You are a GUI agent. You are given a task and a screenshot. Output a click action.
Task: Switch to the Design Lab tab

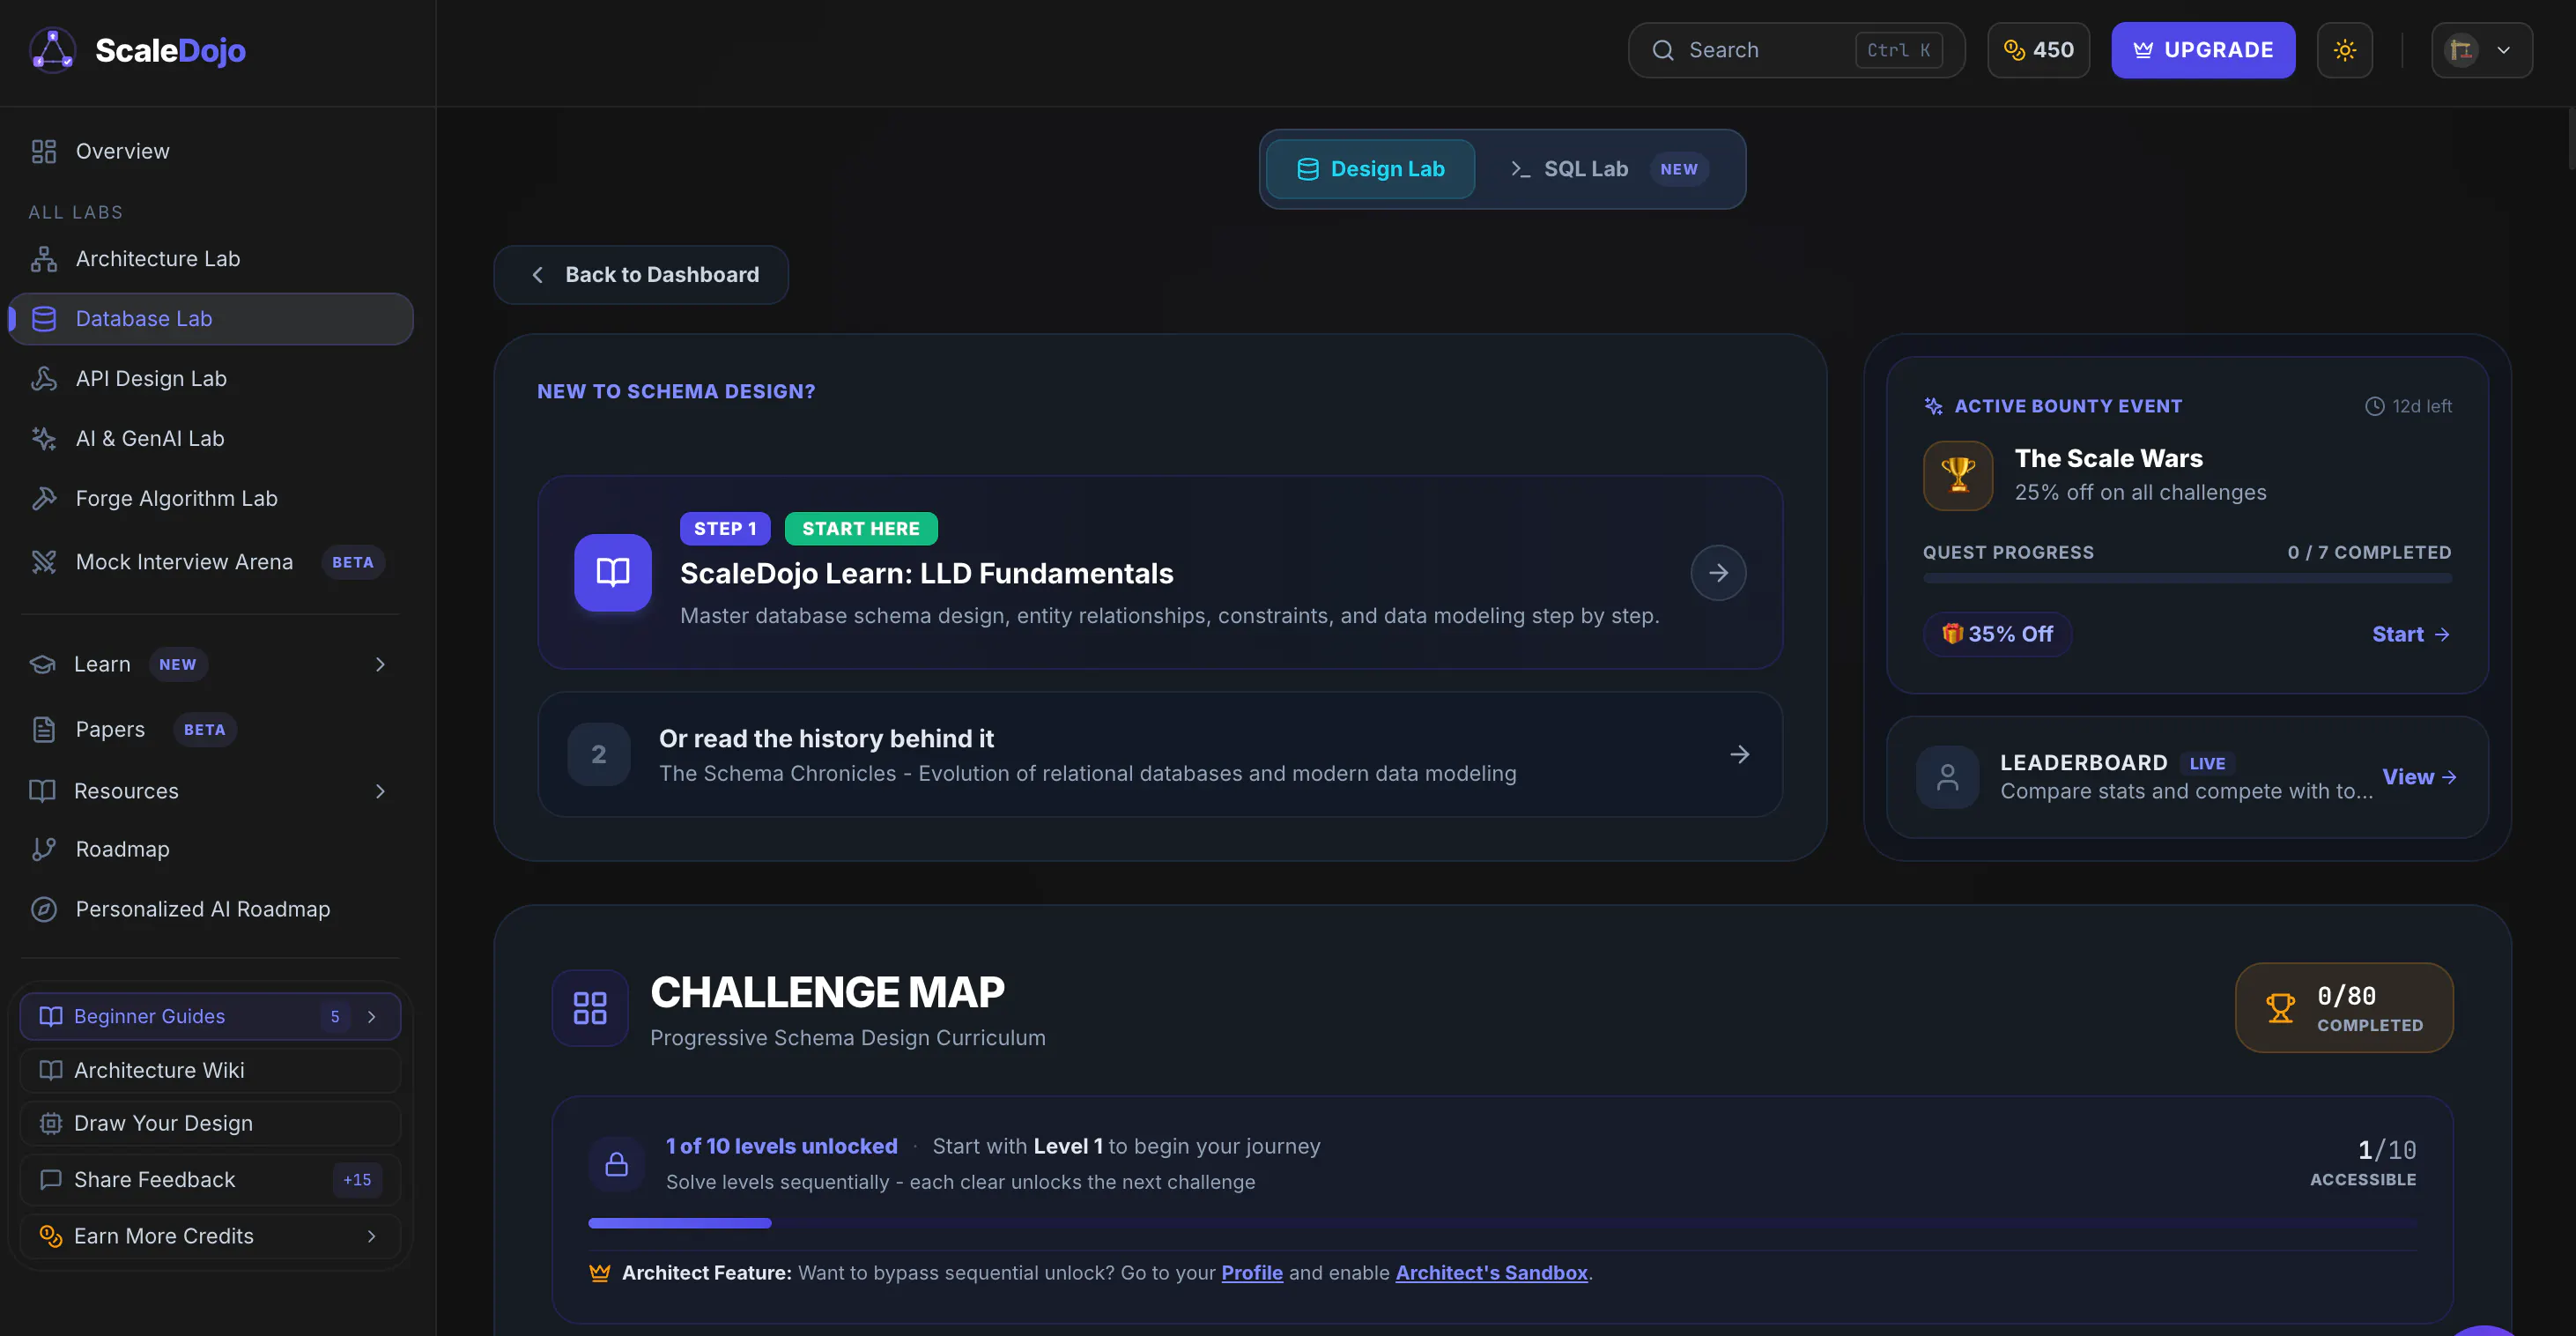point(1370,169)
